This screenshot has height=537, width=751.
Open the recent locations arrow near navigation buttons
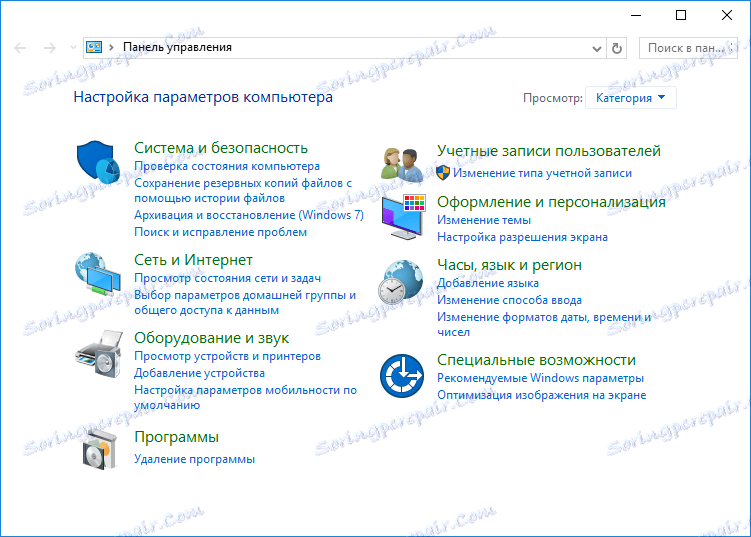73,47
